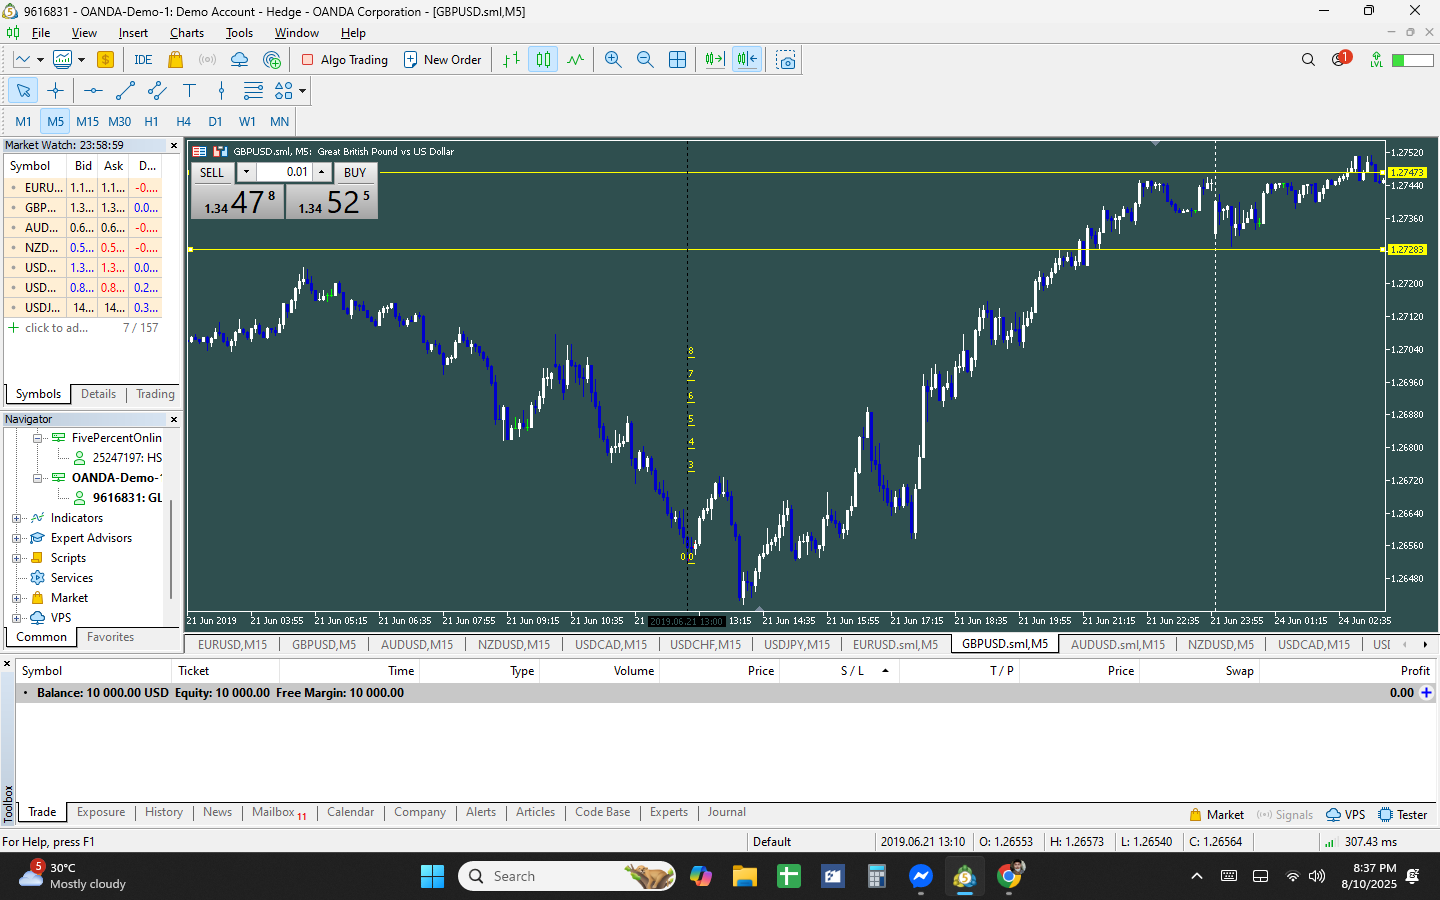1440x900 pixels.
Task: Expand the Expert Advisors tree node
Action: (x=16, y=538)
